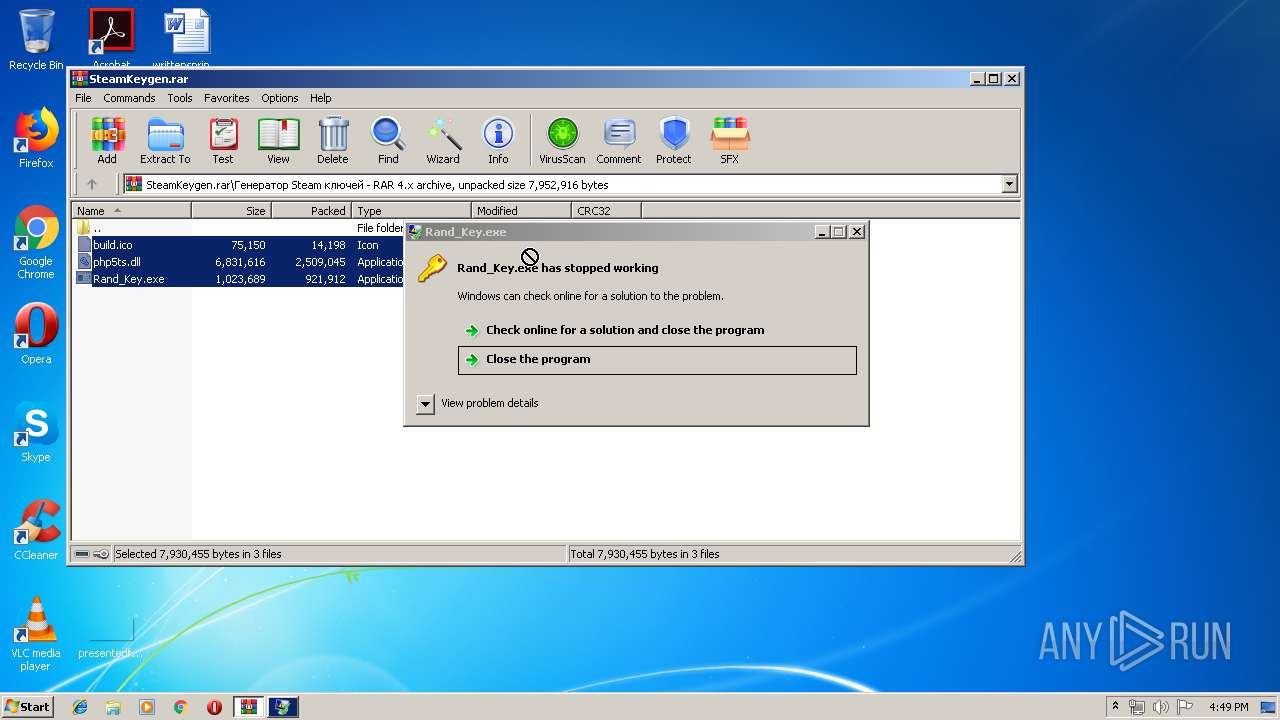Open Opera desktop shortcut
Screen dimensions: 1280x720
tap(36, 334)
